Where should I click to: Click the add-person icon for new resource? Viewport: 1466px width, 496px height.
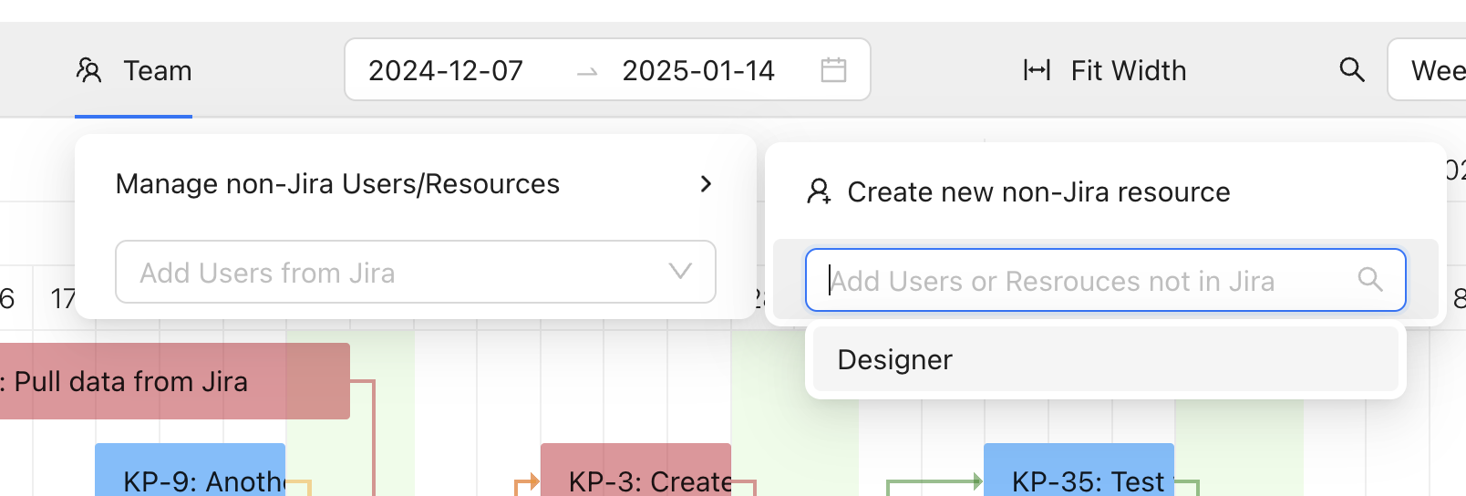tap(819, 192)
